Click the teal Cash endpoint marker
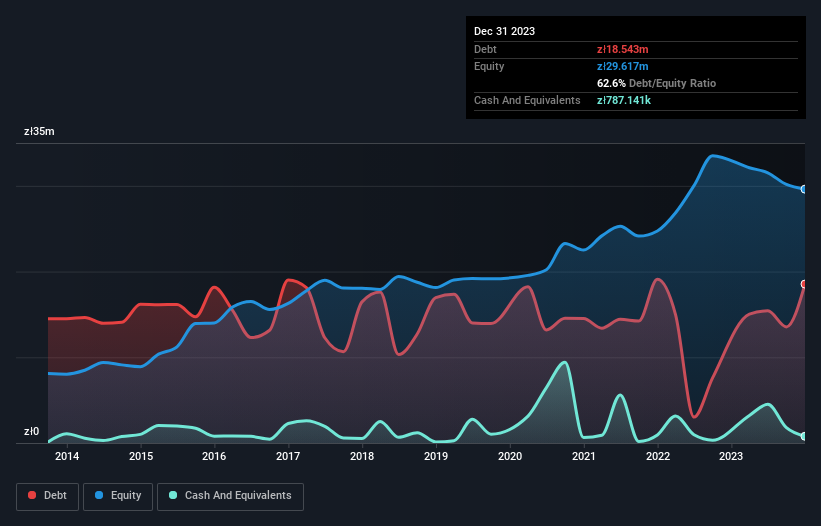The image size is (821, 526). coord(803,436)
